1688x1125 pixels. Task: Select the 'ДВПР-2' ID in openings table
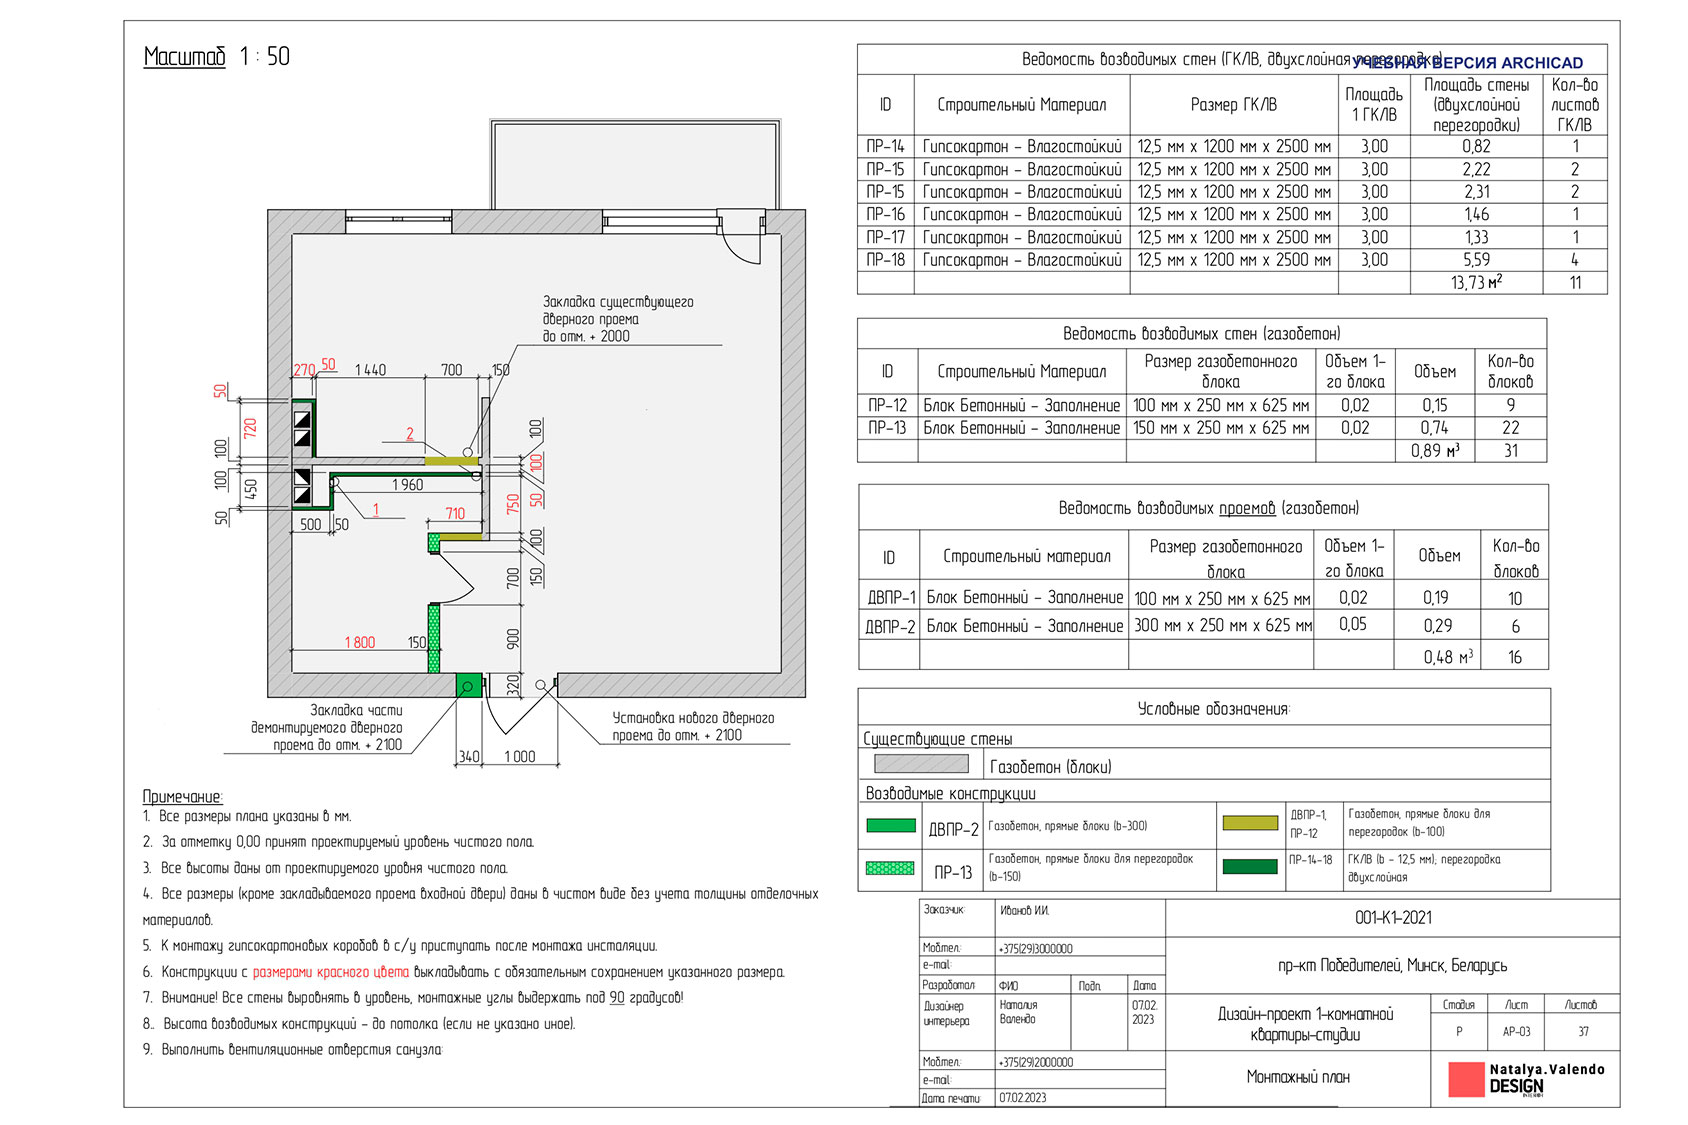tap(890, 627)
